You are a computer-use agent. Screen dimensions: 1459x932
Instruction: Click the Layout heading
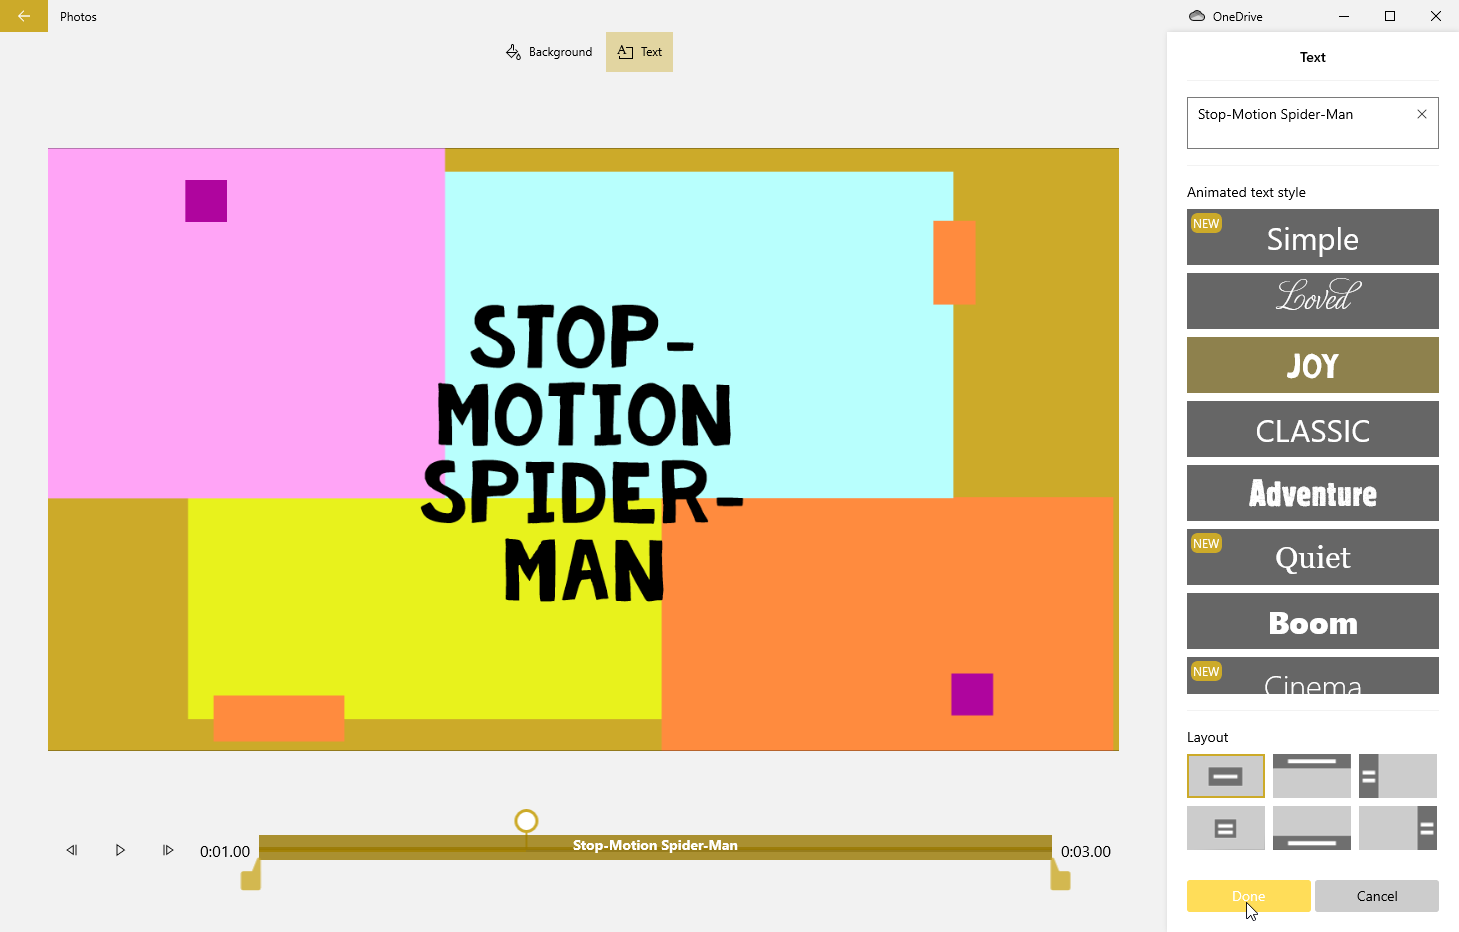tap(1207, 737)
